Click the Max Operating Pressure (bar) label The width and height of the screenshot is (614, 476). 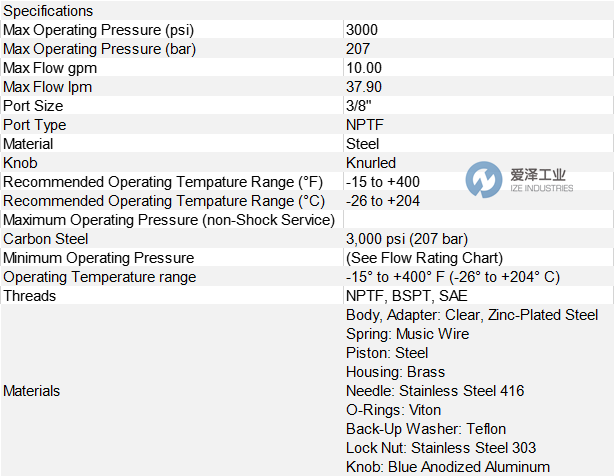[100, 49]
